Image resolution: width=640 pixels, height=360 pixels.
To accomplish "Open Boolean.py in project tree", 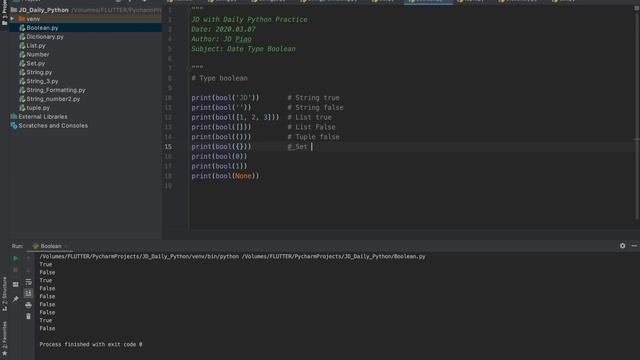I will click(42, 28).
